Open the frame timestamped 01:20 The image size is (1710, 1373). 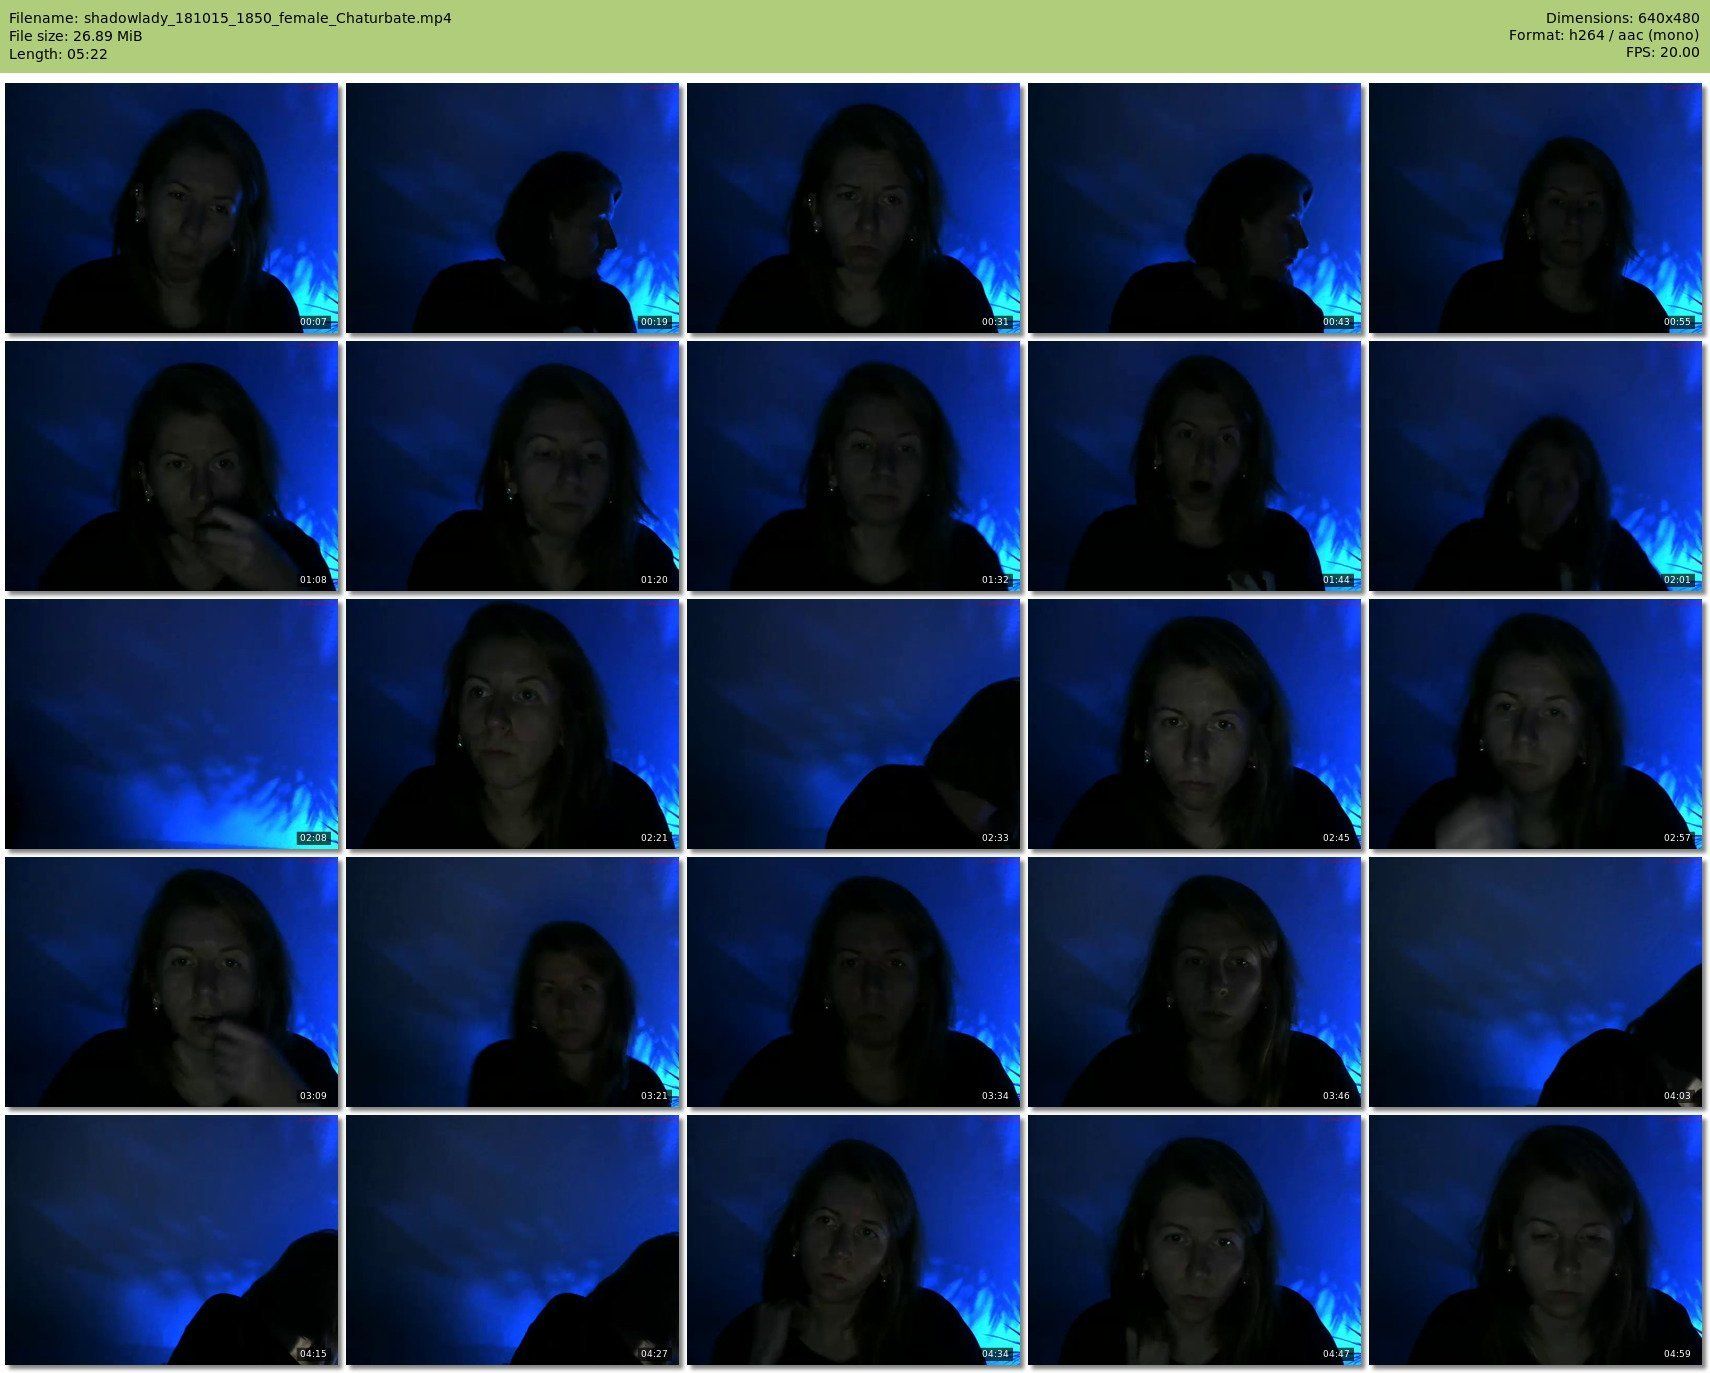pos(512,466)
